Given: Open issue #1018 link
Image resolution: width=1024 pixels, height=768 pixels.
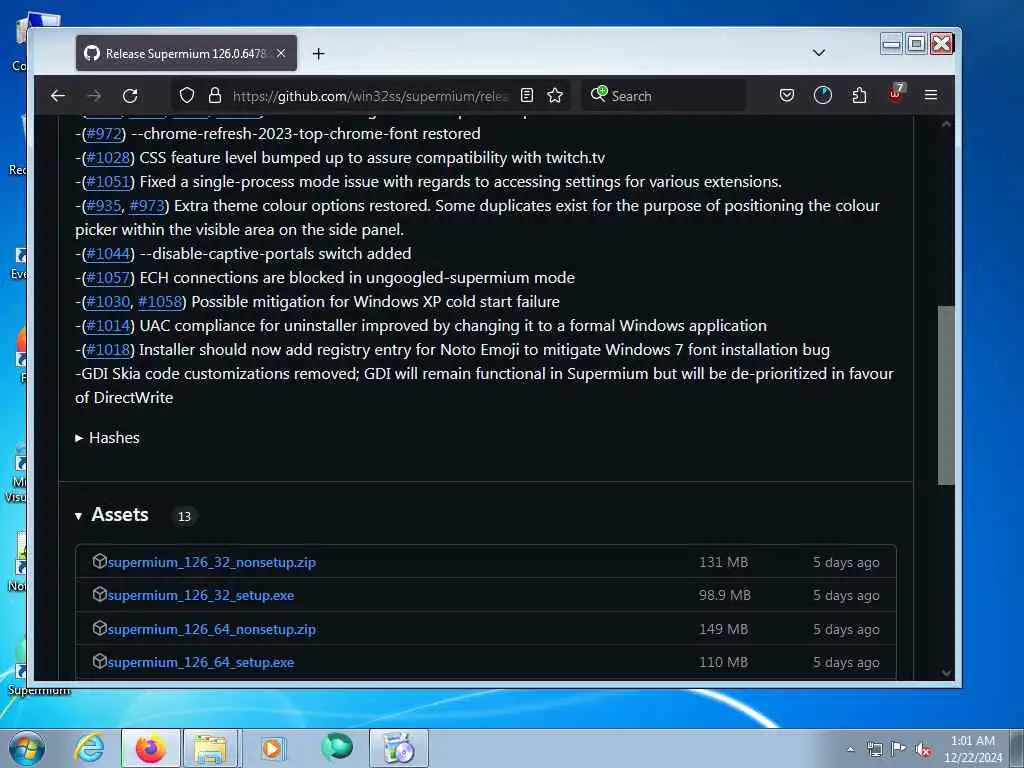Looking at the screenshot, I should (x=108, y=350).
